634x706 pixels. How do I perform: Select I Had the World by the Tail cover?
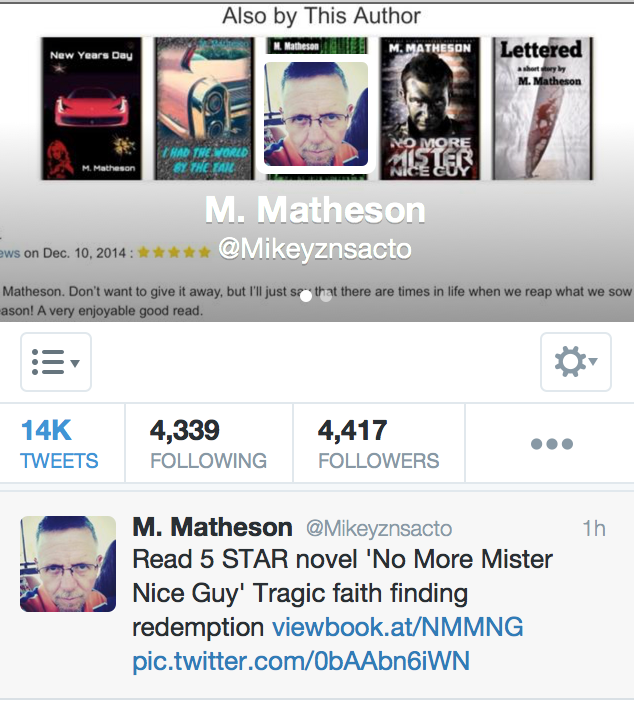[x=204, y=109]
